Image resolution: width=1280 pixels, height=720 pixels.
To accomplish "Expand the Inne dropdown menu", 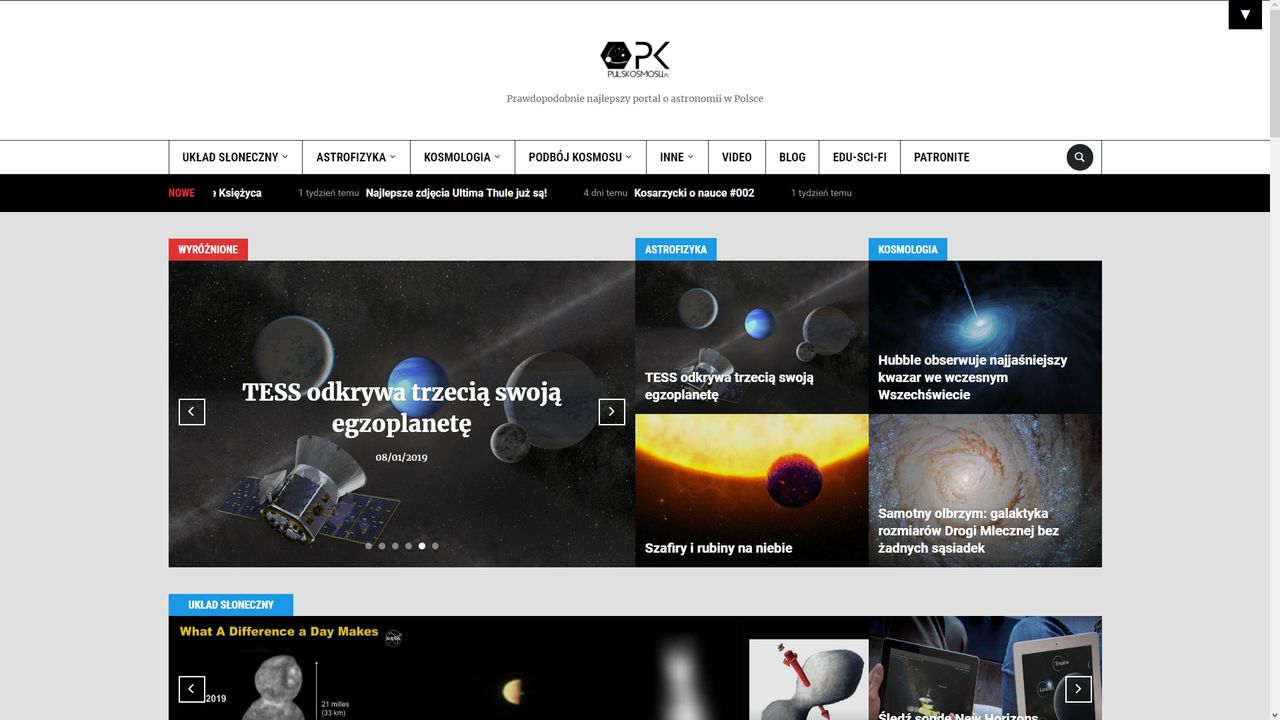I will pos(677,157).
